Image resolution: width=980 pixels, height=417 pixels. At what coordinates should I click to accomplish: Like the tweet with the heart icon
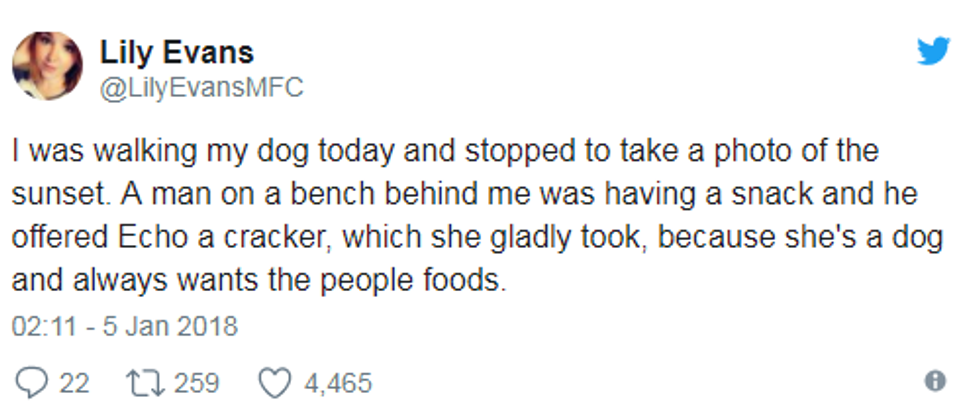click(275, 383)
